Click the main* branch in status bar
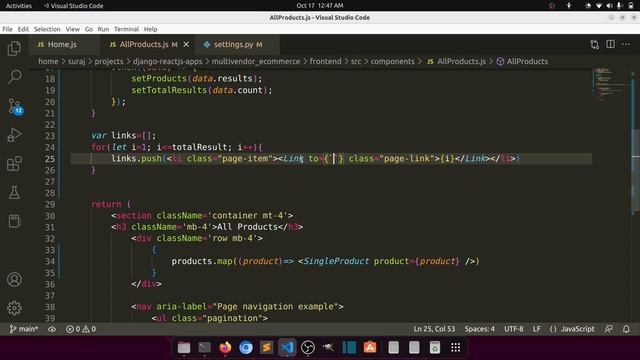640x360 pixels. click(24, 329)
